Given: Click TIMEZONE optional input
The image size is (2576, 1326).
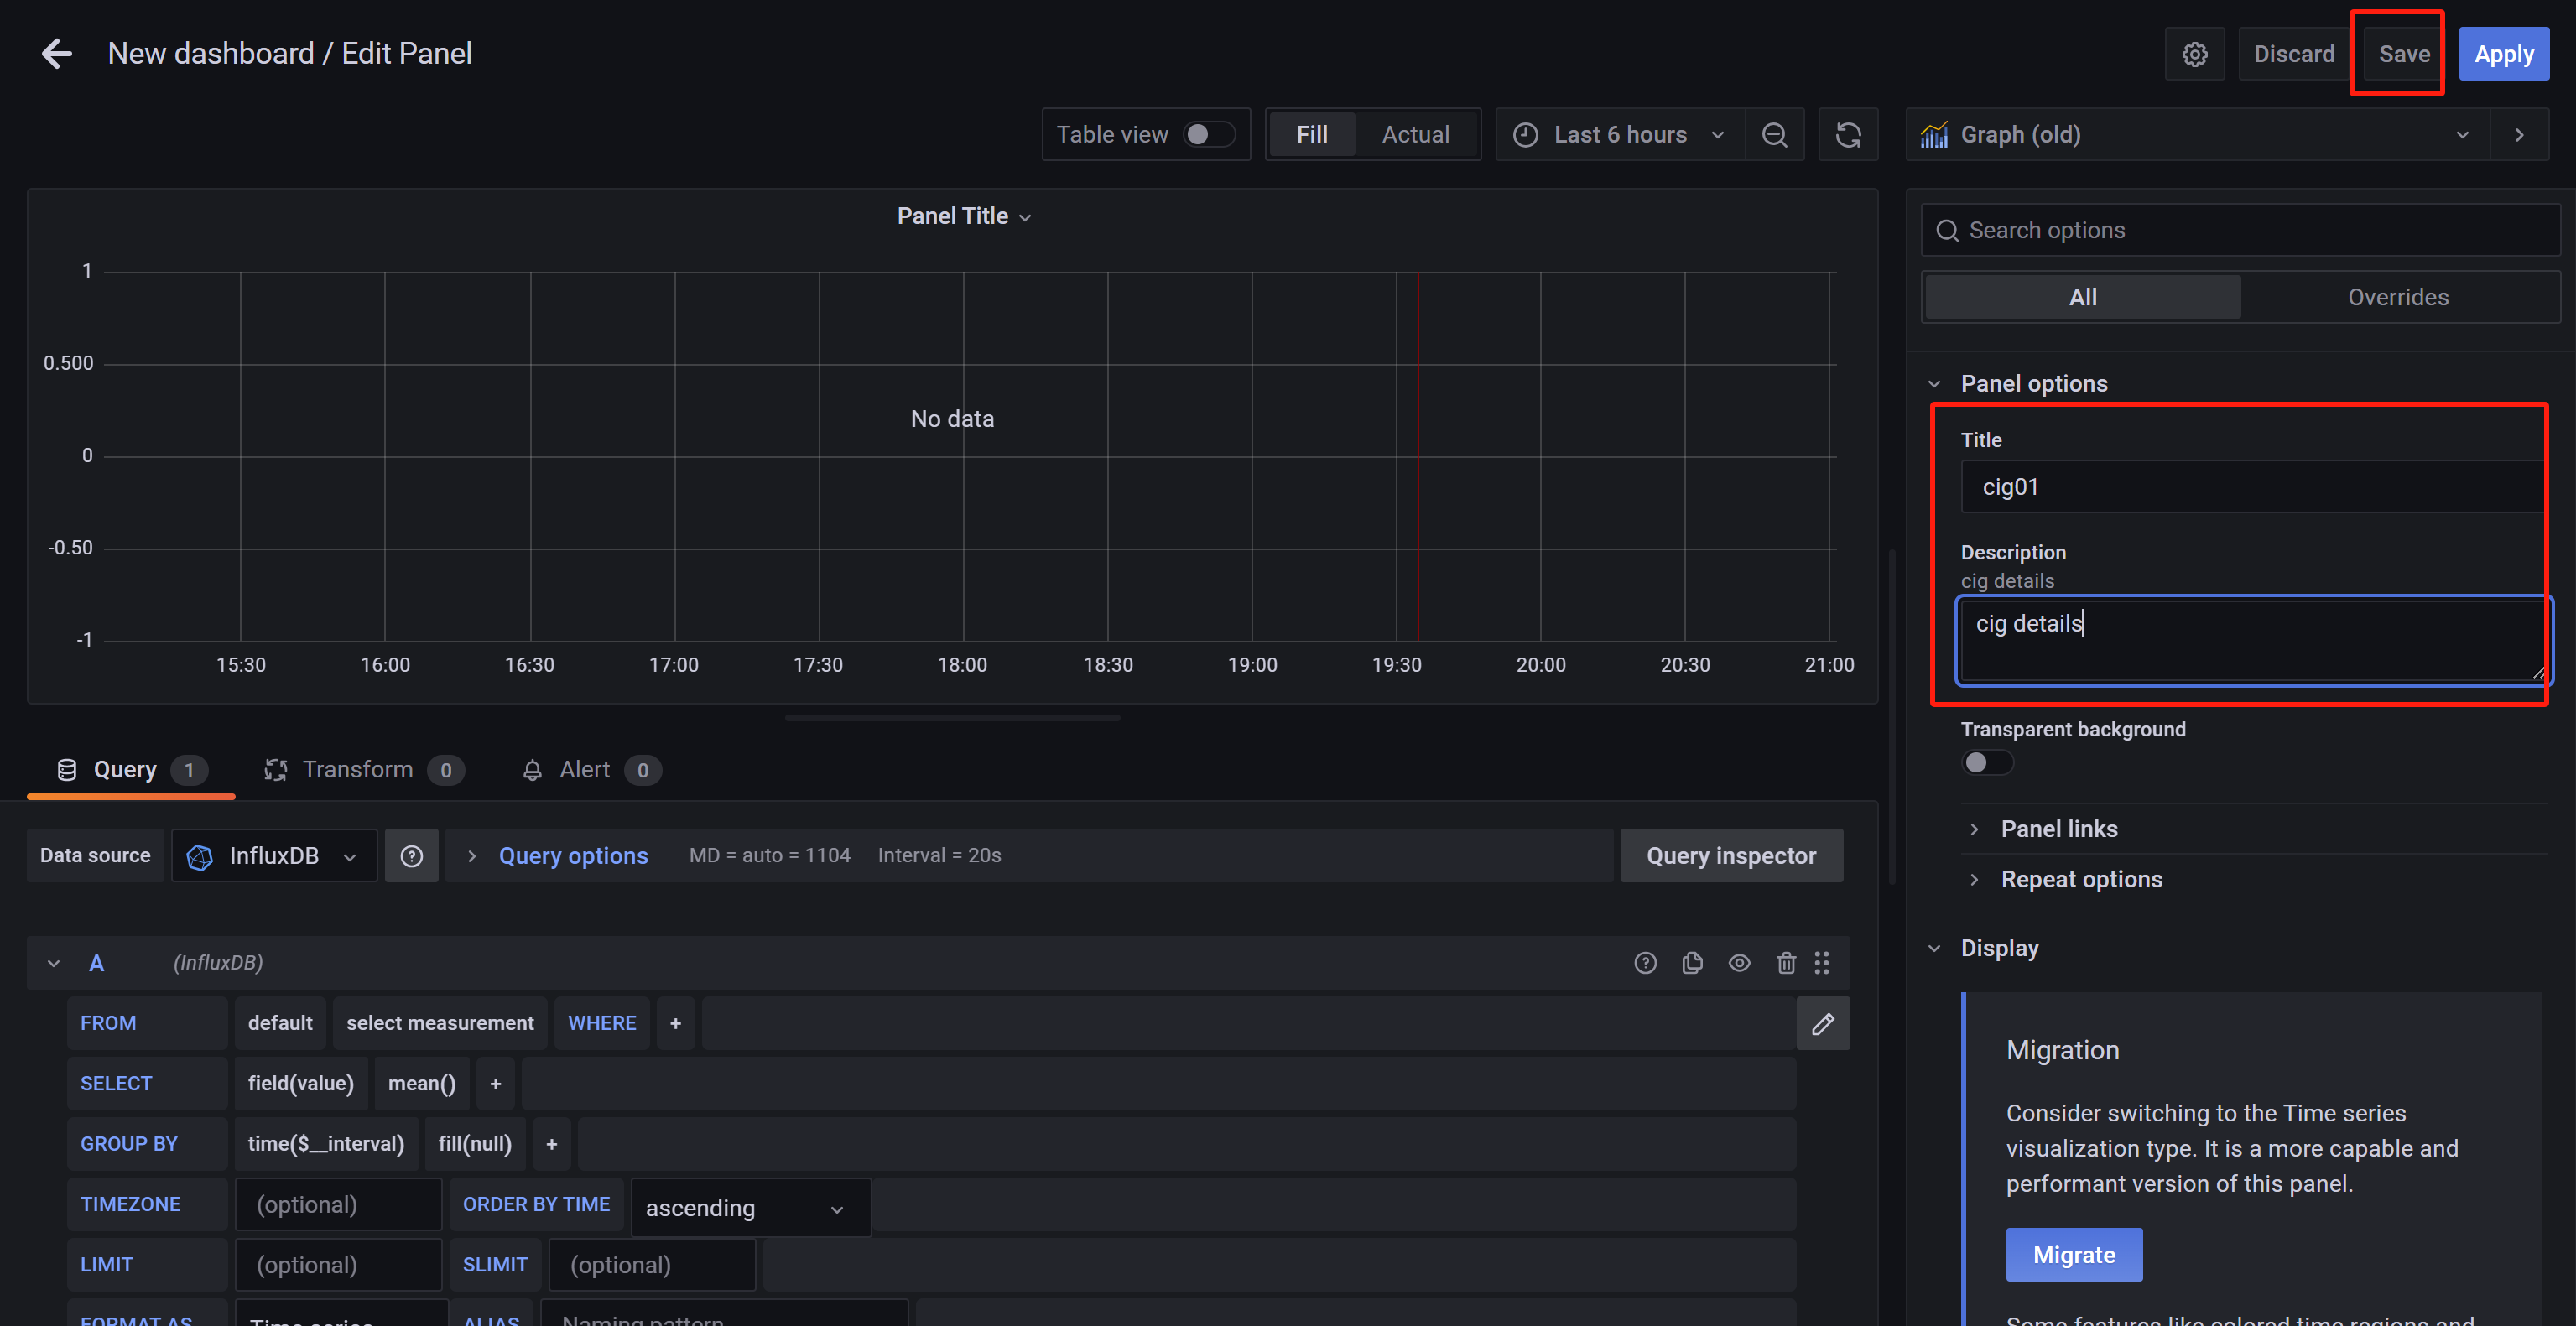Looking at the screenshot, I should point(338,1204).
